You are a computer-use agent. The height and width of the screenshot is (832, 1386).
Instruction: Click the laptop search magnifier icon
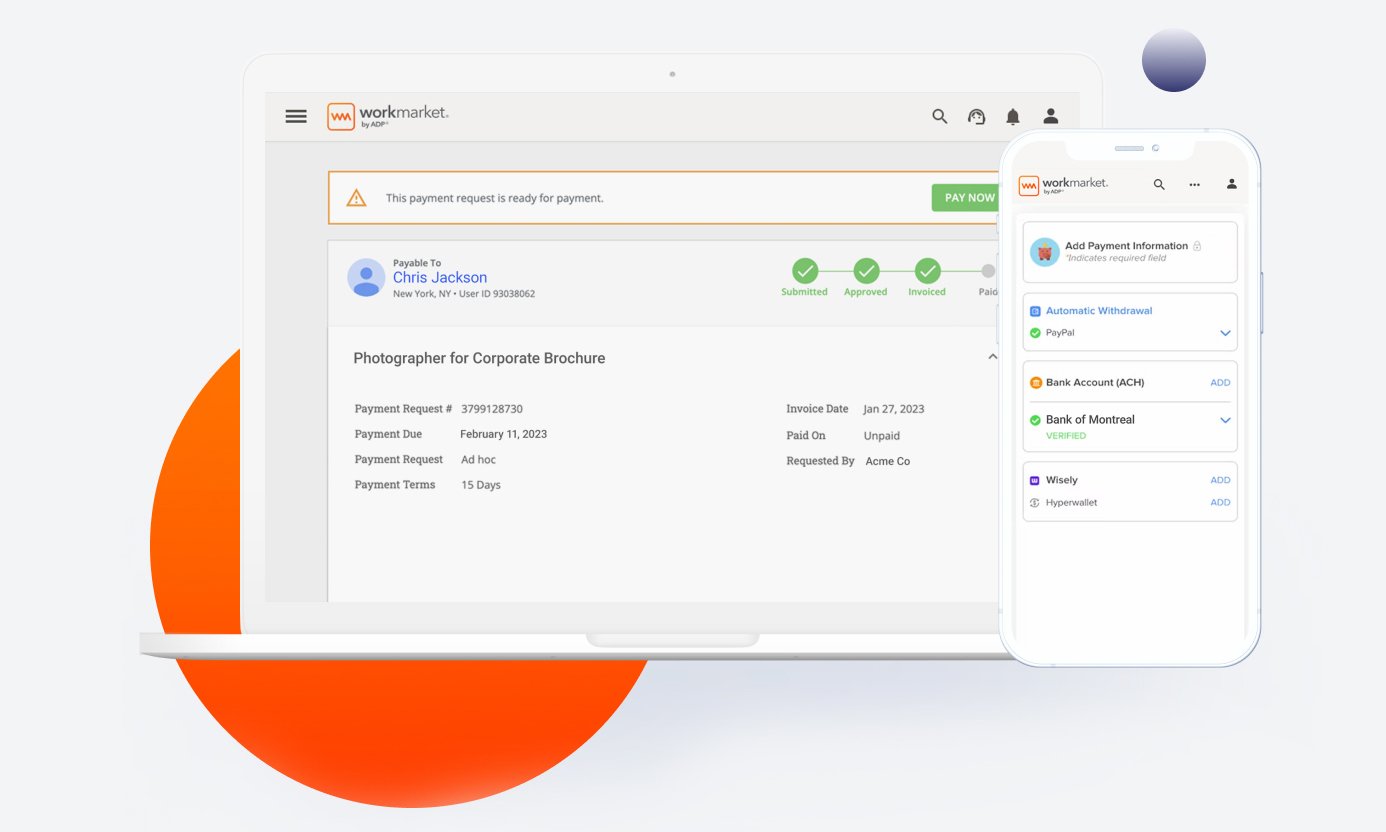(x=939, y=116)
